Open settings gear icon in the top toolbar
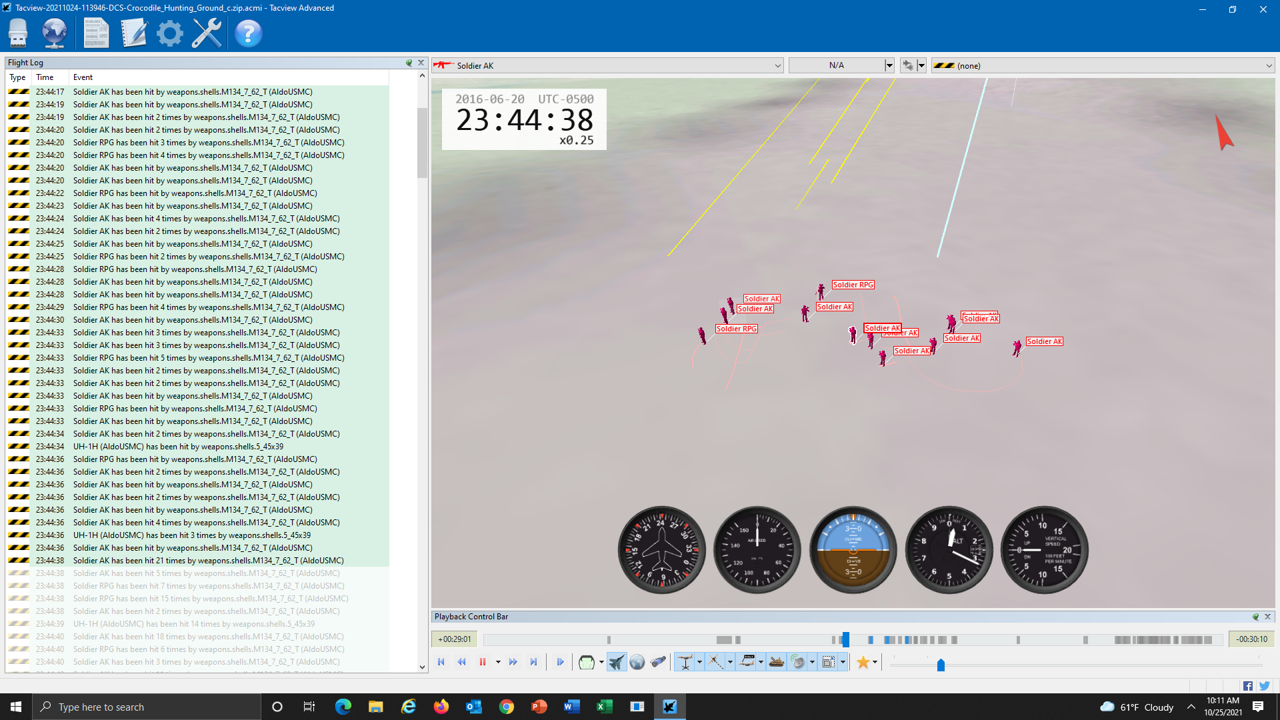The image size is (1280, 720). [170, 33]
